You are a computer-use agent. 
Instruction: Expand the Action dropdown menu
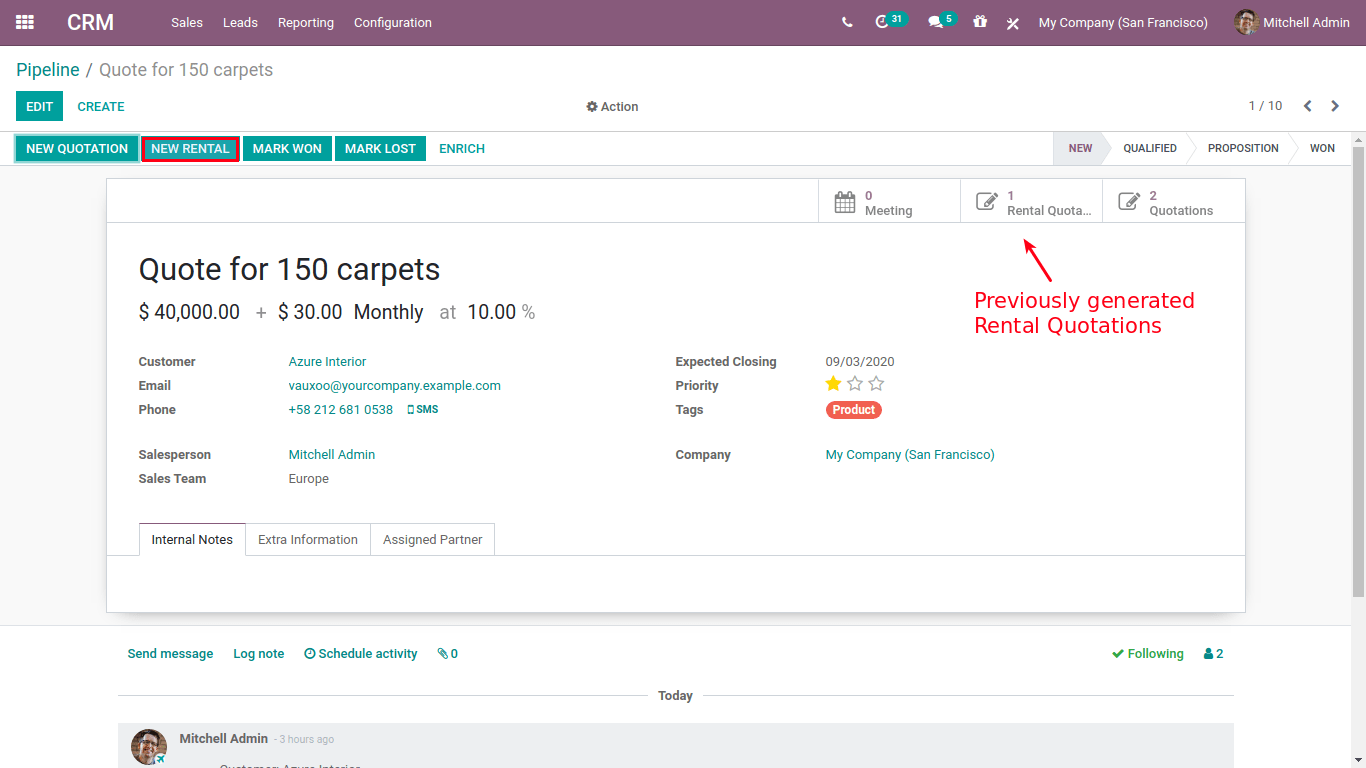tap(612, 107)
